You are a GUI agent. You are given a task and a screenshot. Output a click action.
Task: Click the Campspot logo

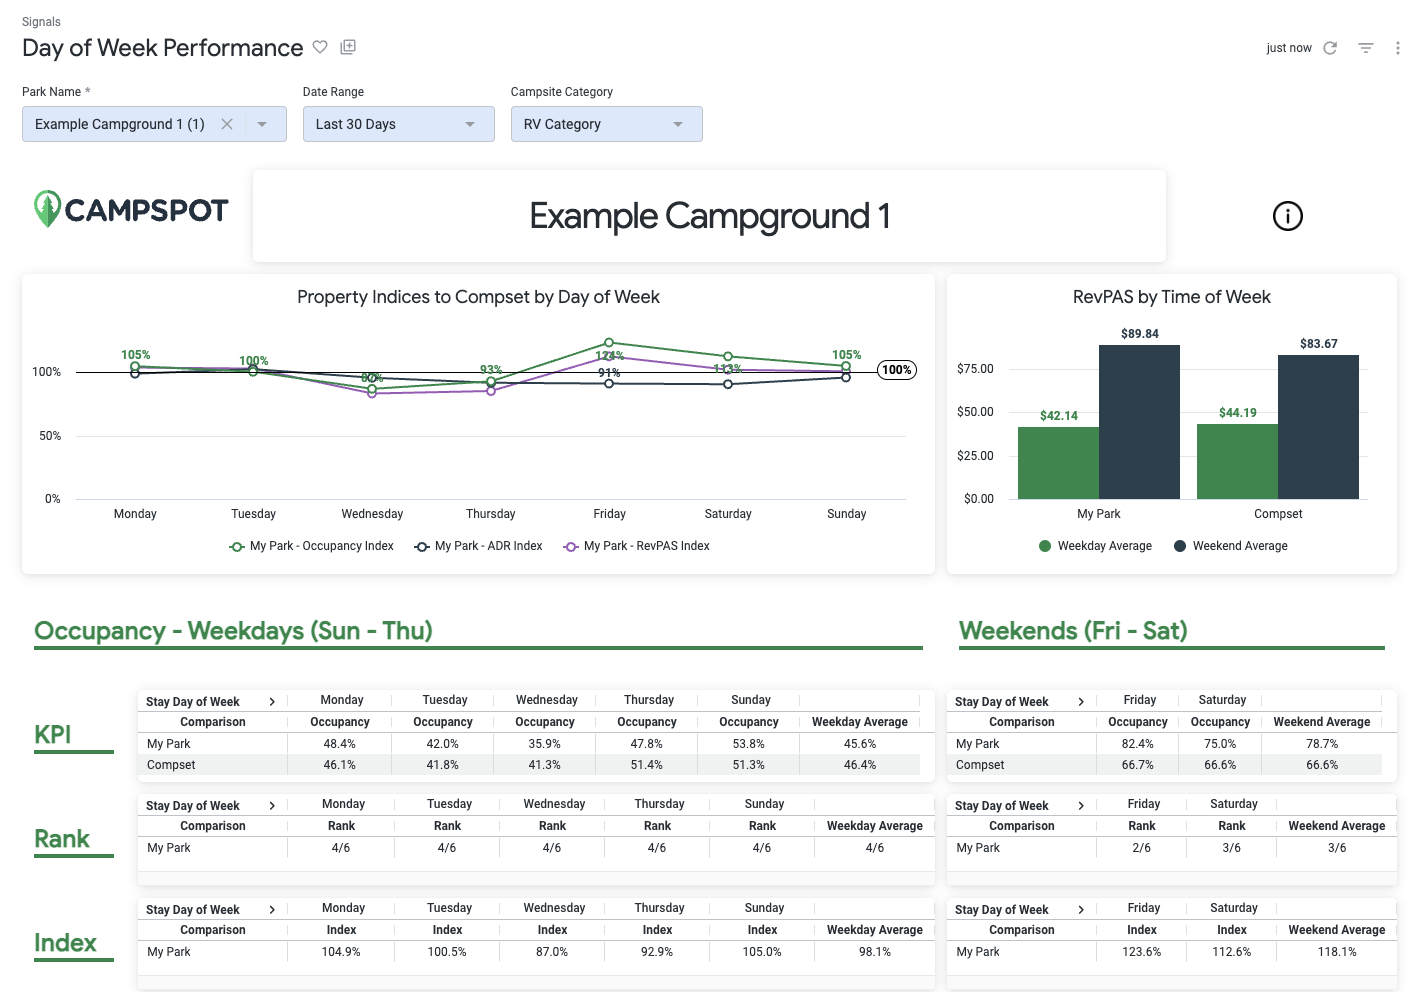click(x=130, y=210)
